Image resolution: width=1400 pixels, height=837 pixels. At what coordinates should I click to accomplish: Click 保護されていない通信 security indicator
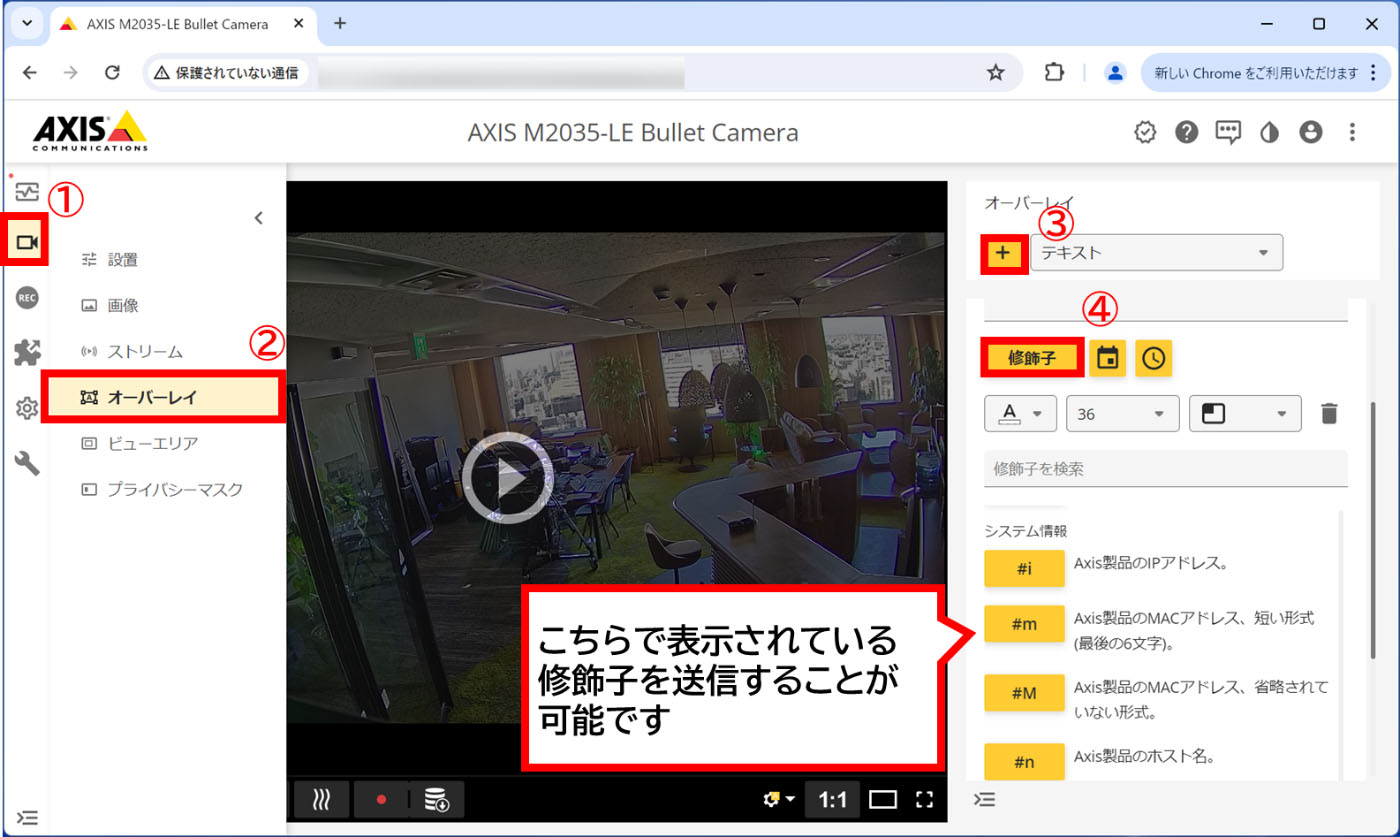click(226, 73)
